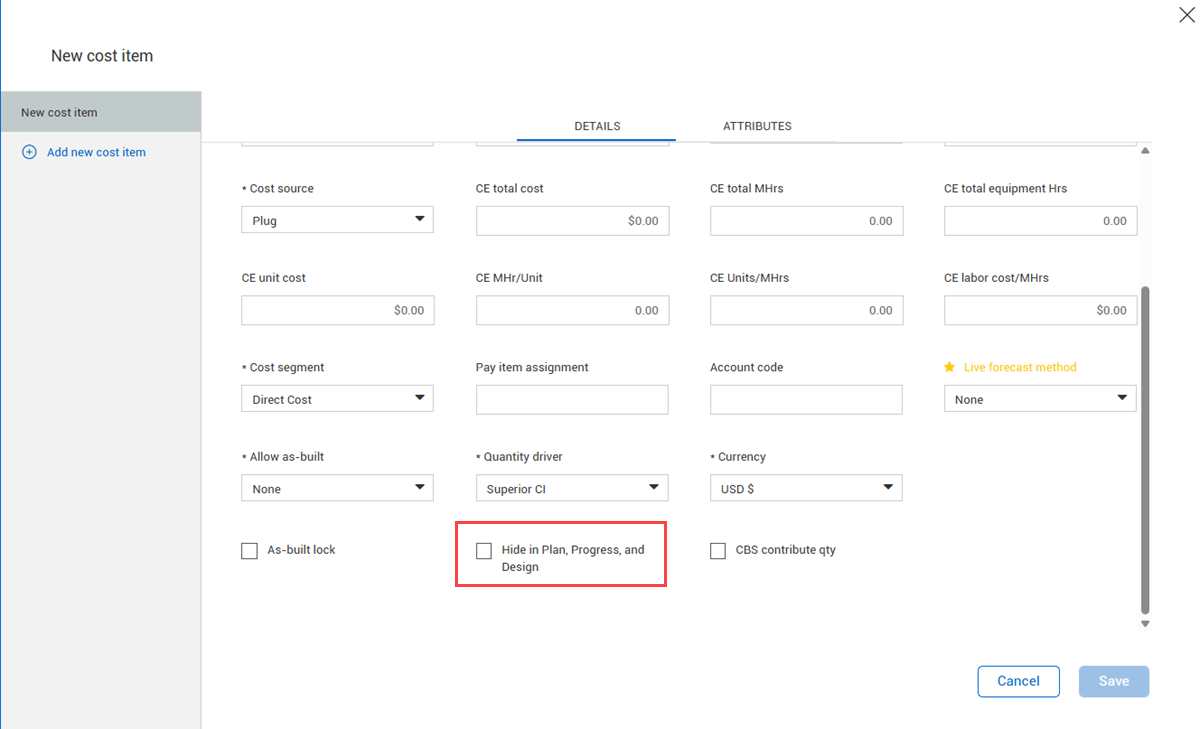The width and height of the screenshot is (1200, 729).
Task: Close the New cost item dialog
Action: (x=1187, y=14)
